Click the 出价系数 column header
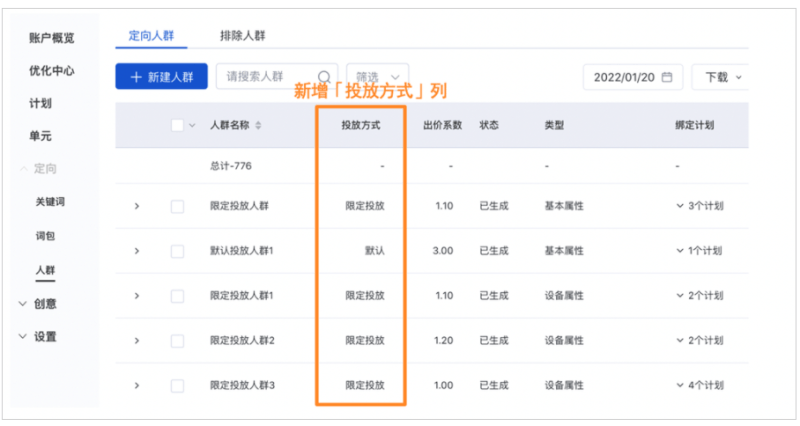 [442, 126]
